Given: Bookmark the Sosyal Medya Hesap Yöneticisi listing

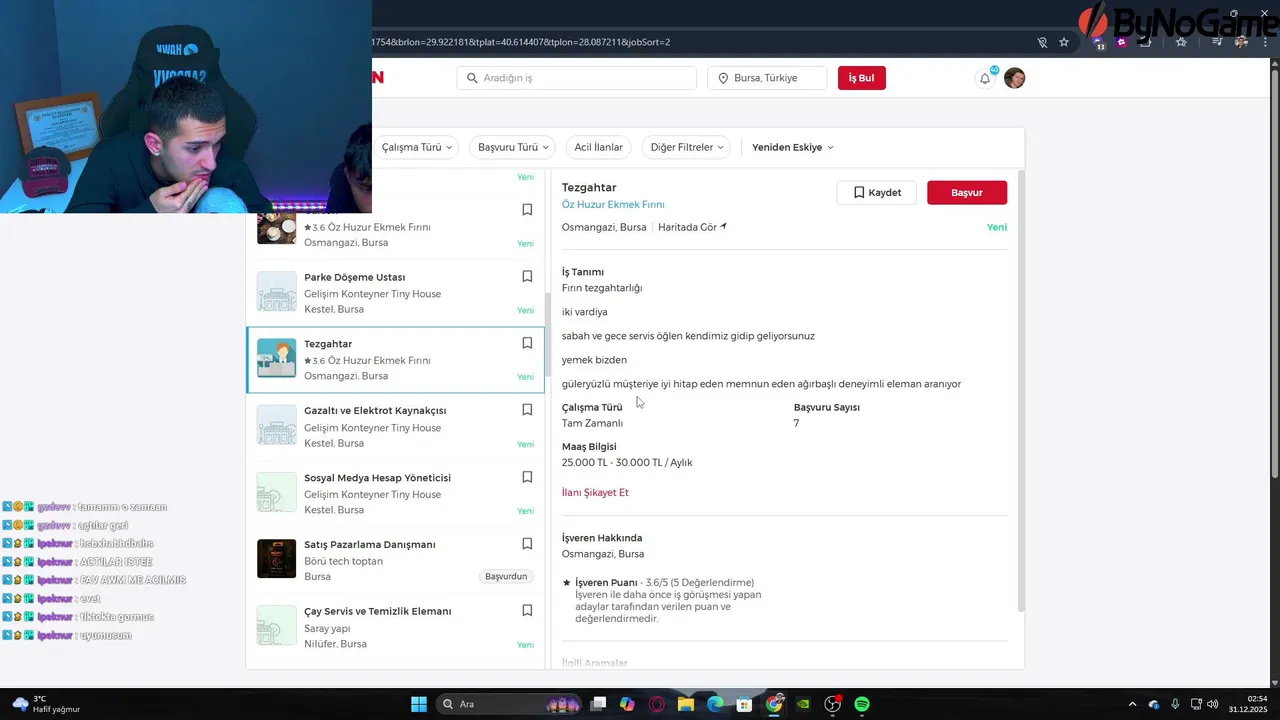Looking at the screenshot, I should click(x=527, y=477).
